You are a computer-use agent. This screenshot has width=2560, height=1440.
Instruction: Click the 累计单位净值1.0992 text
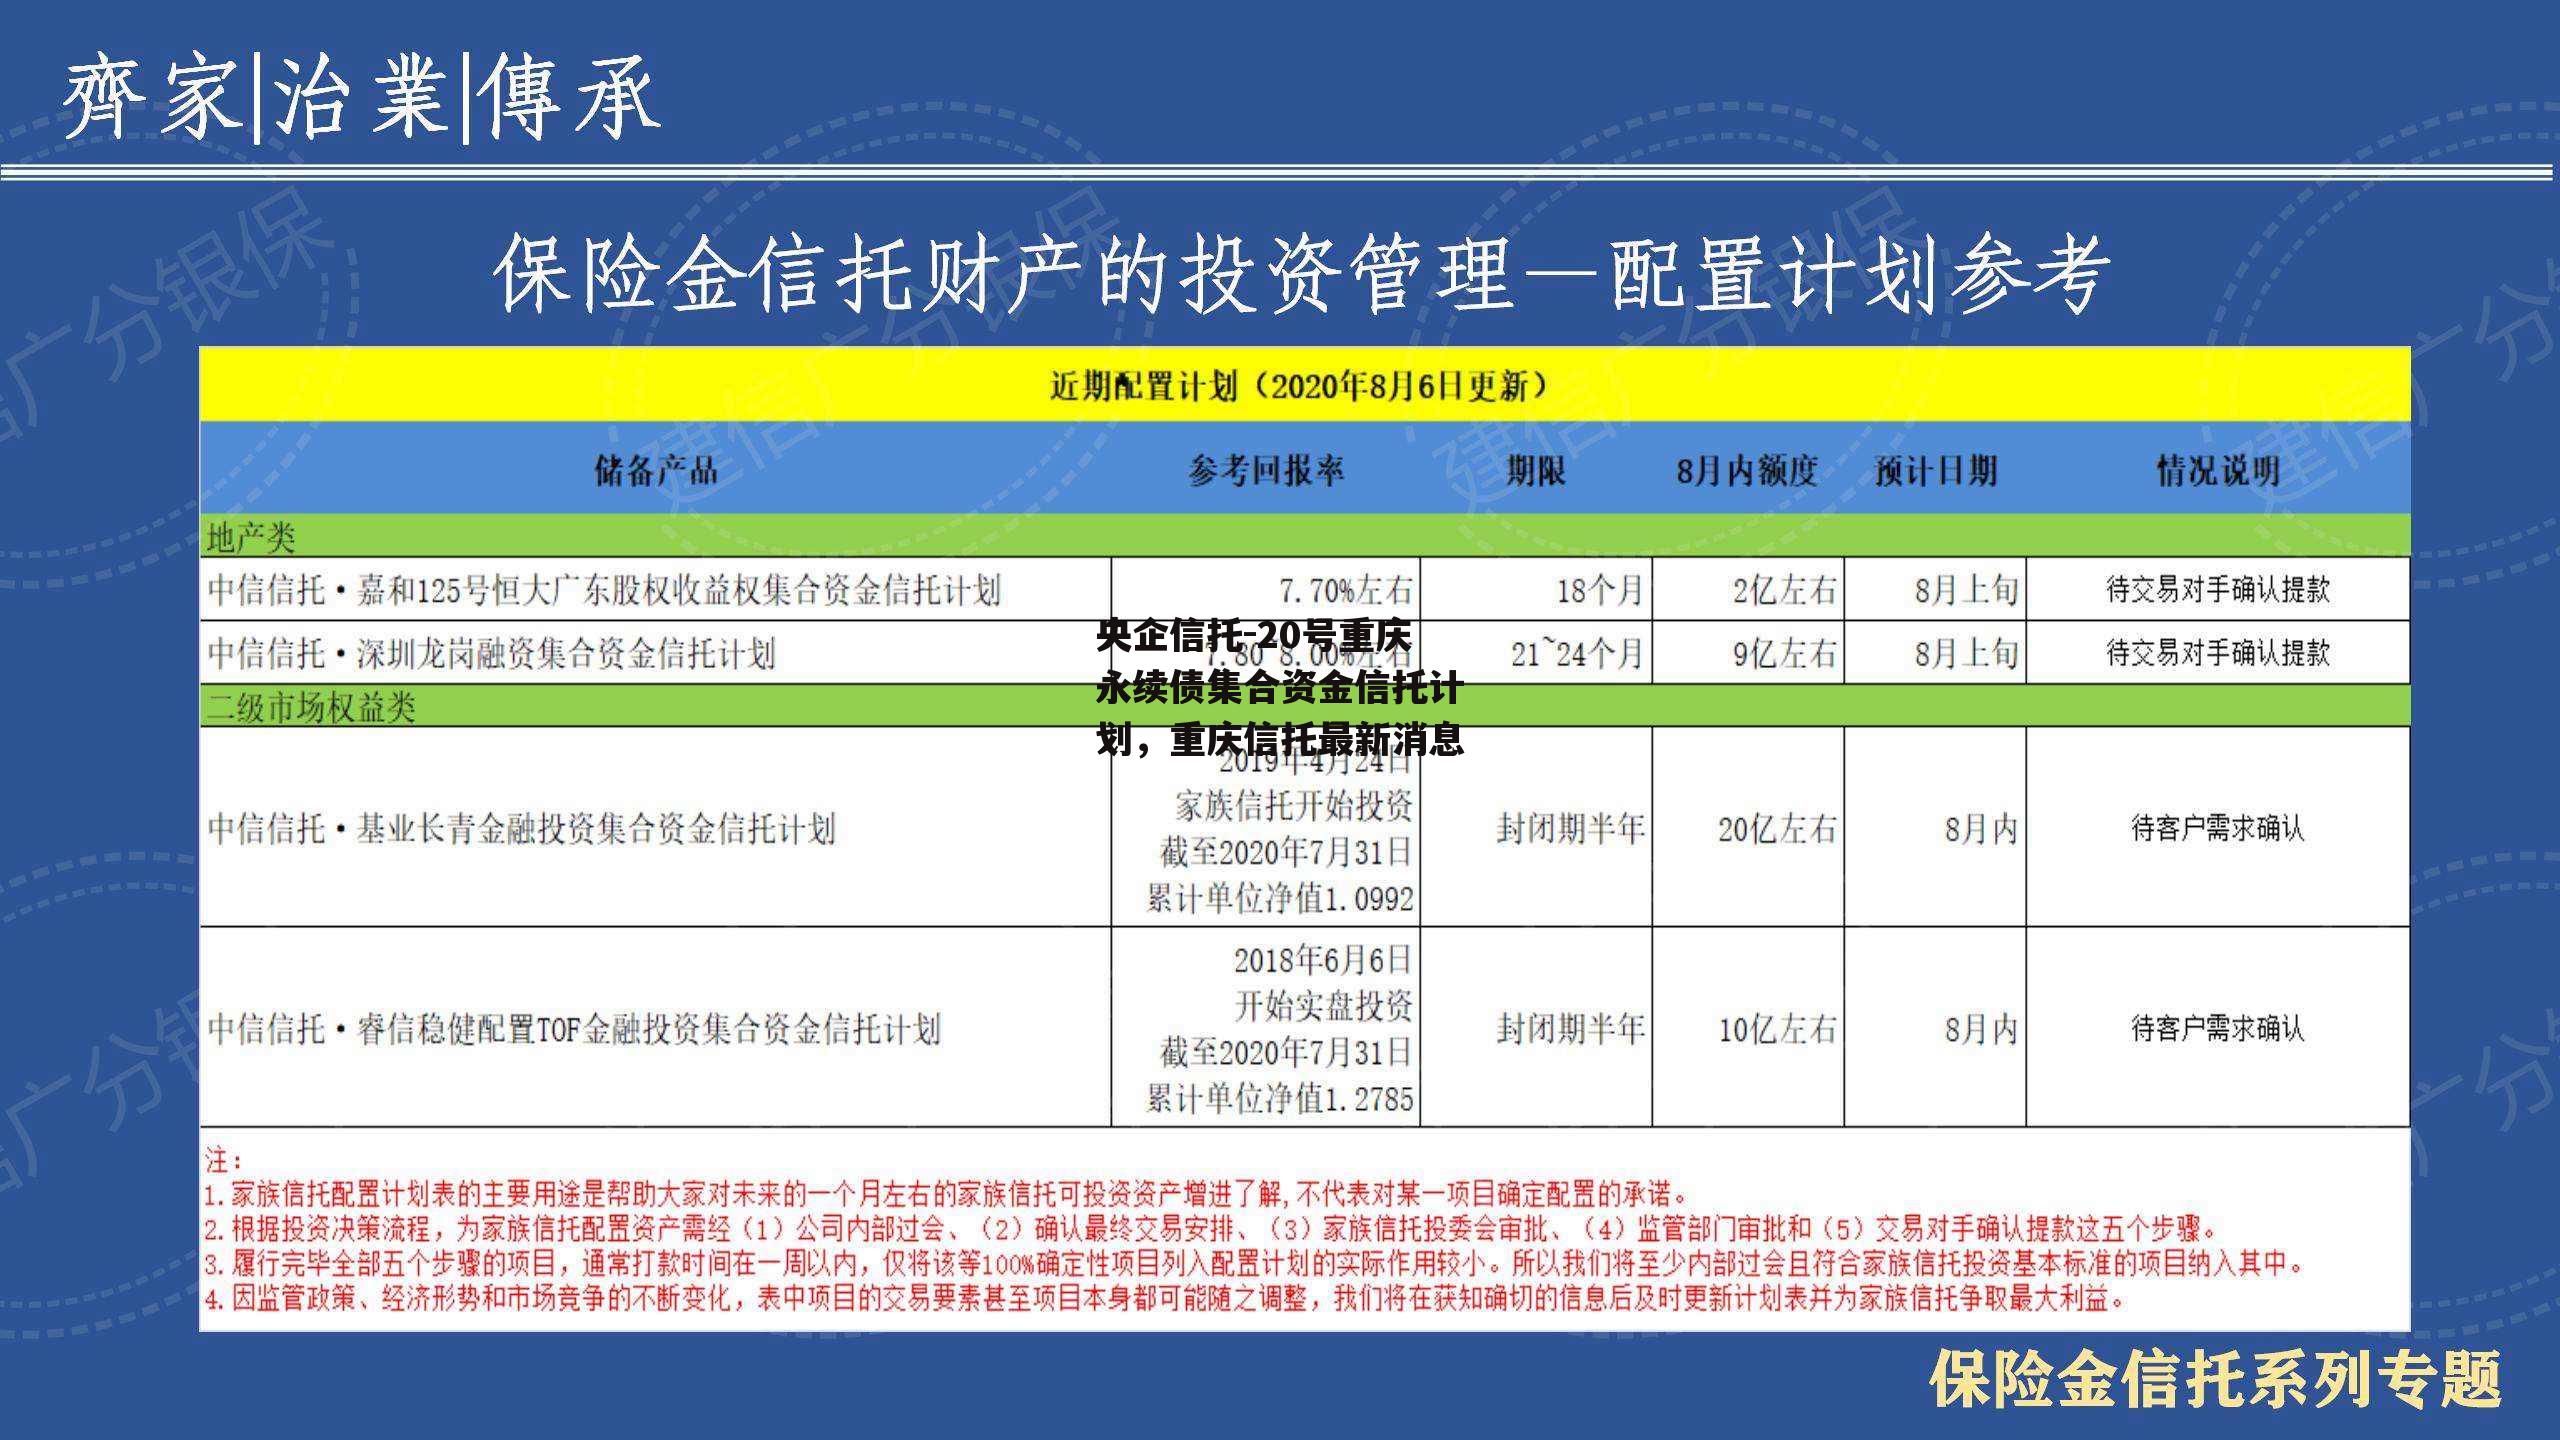click(x=1280, y=898)
